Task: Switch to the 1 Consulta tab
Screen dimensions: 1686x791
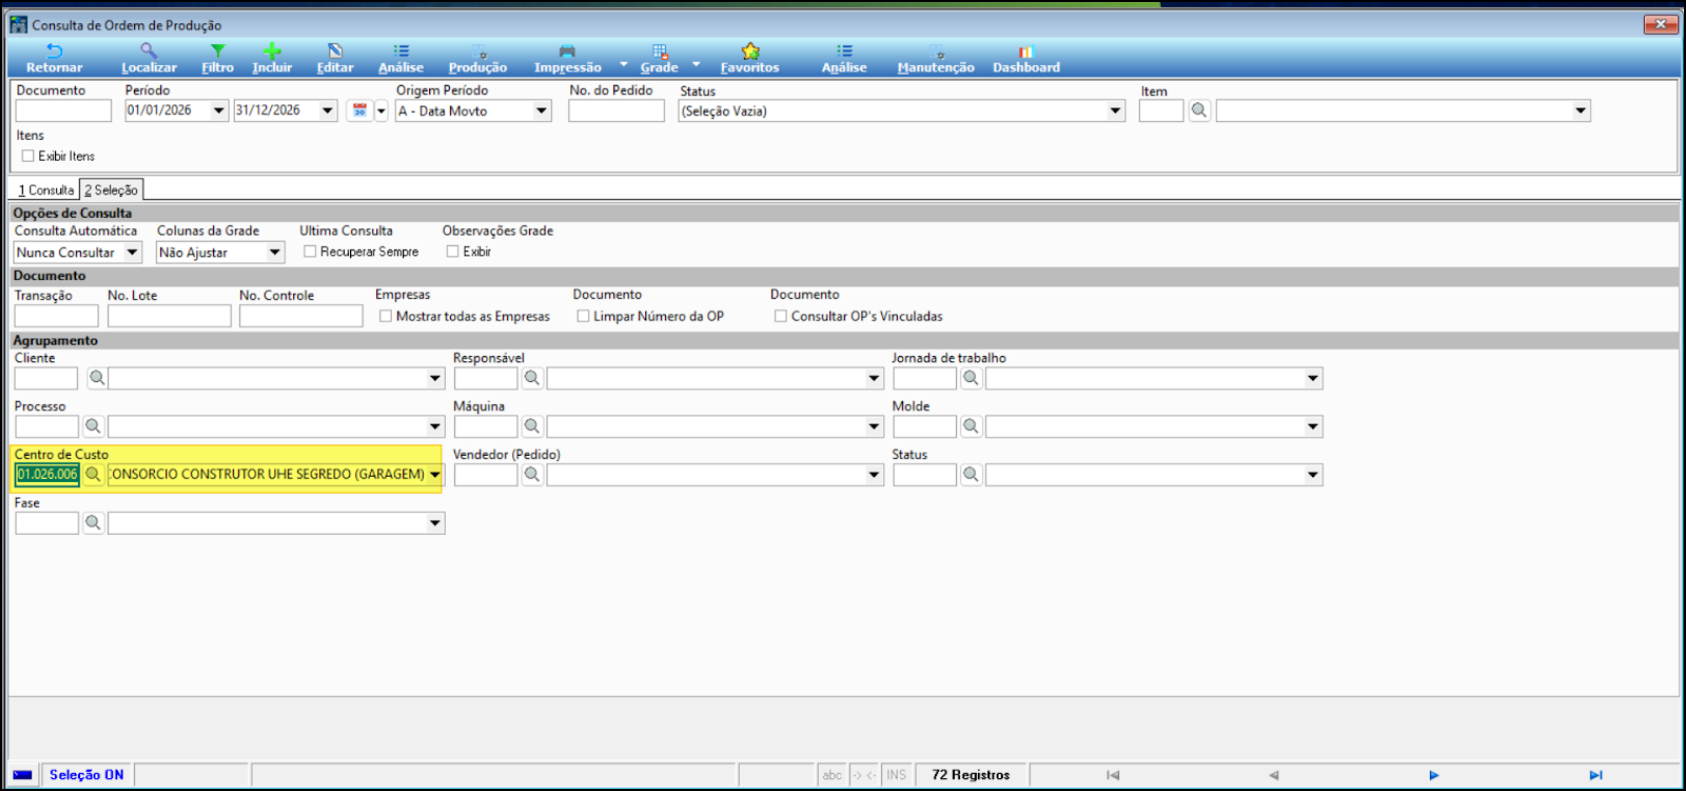Action: pos(46,190)
